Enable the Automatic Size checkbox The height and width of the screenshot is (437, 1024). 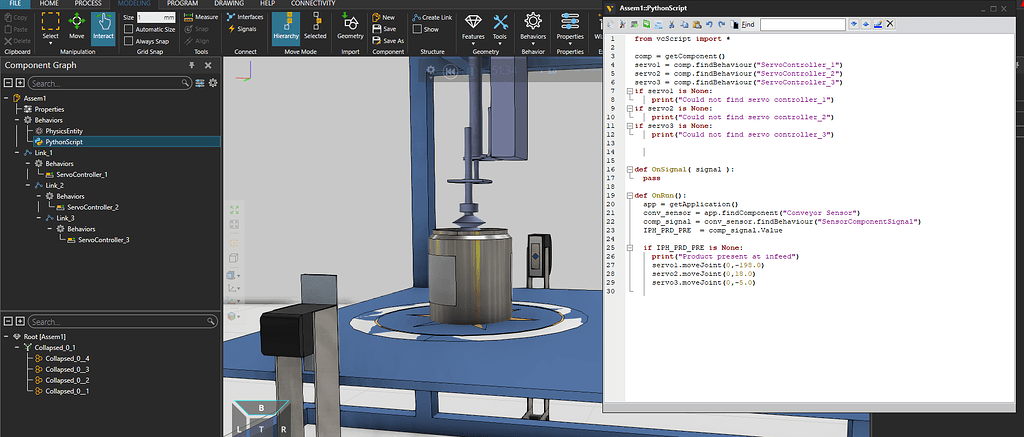(x=128, y=30)
